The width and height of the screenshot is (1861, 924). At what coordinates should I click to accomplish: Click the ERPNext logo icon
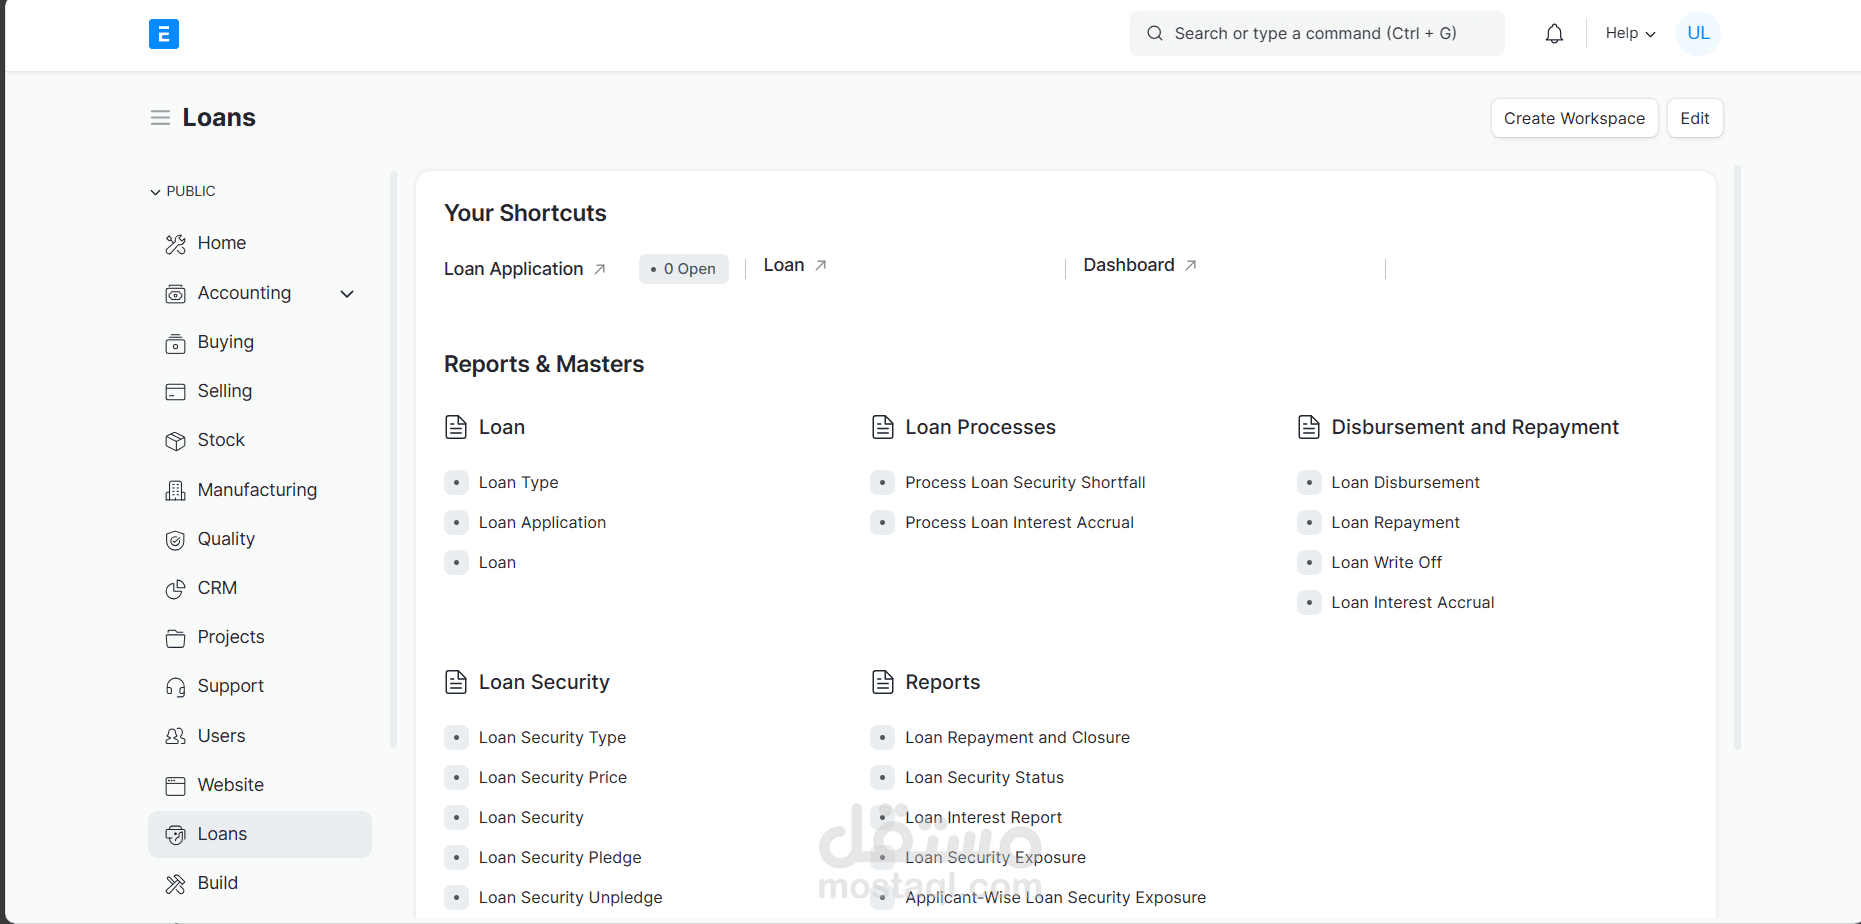tap(164, 34)
